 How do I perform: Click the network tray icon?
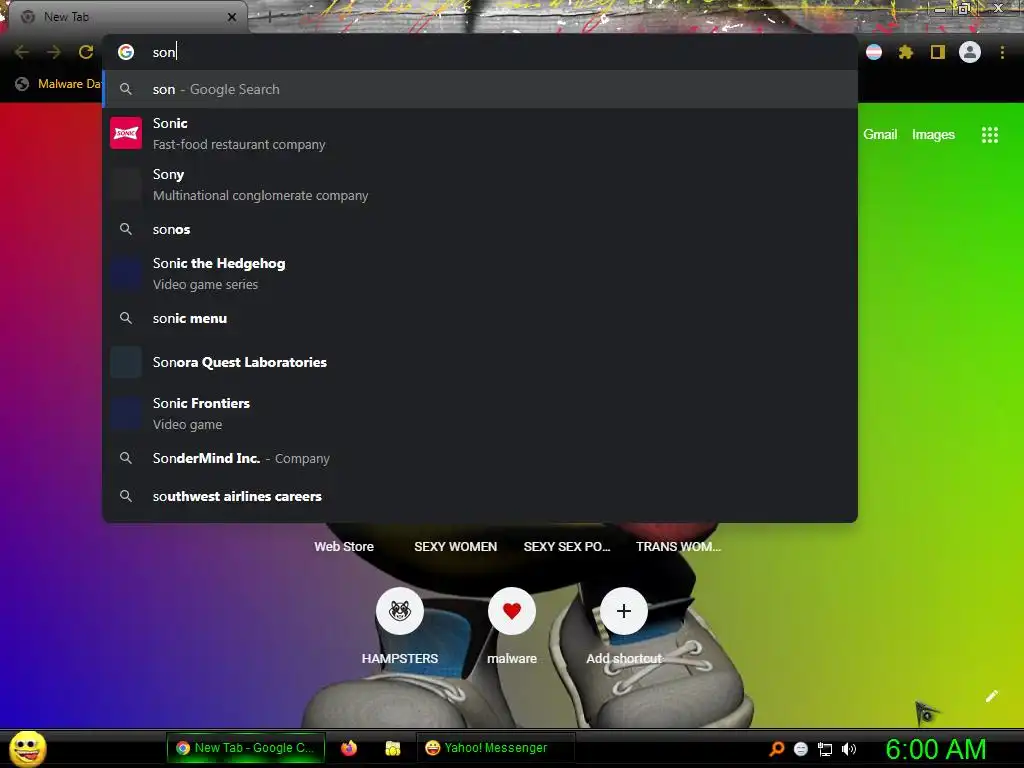point(825,749)
